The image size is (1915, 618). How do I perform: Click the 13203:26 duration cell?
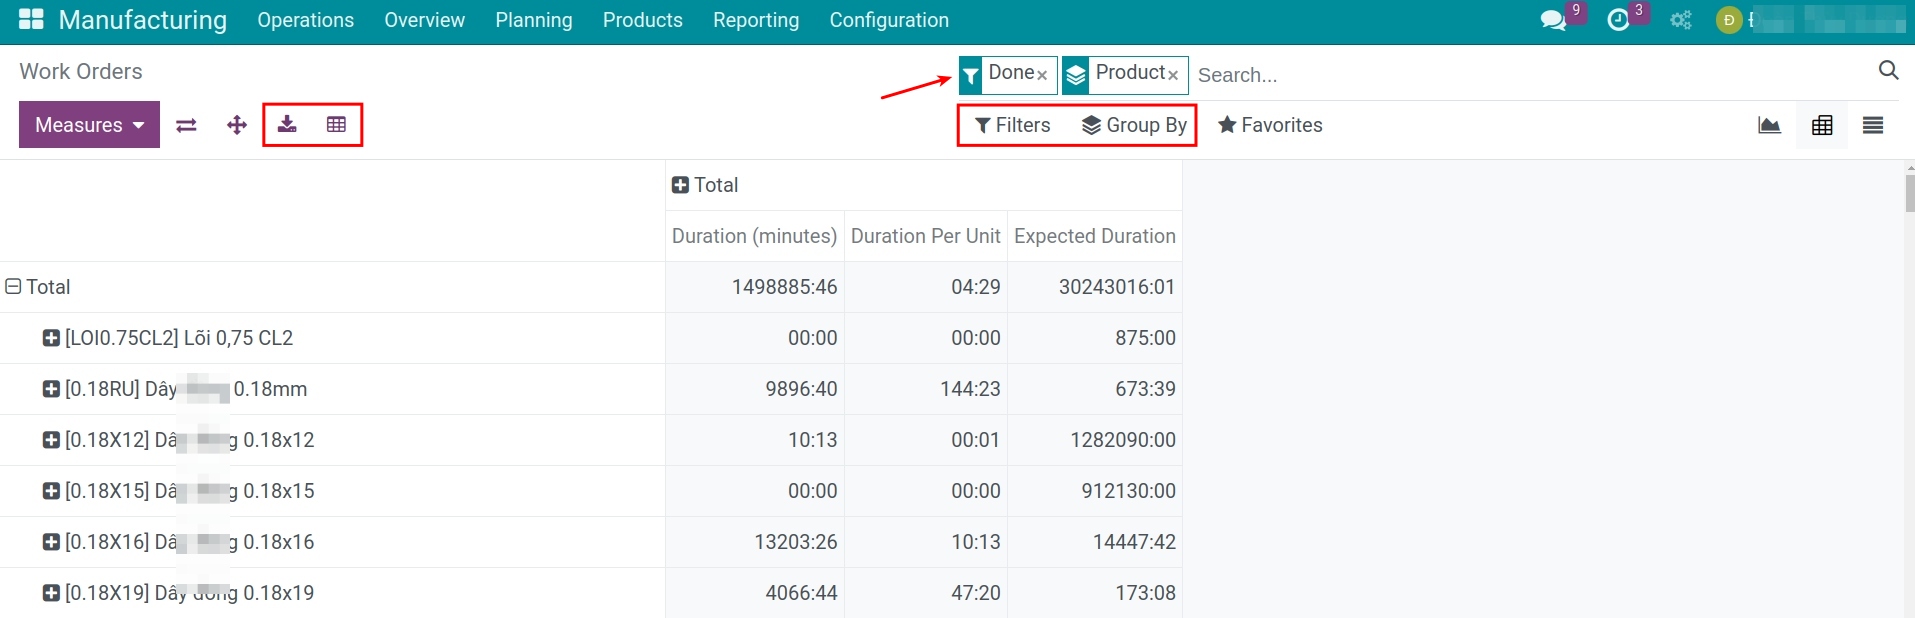[754, 542]
